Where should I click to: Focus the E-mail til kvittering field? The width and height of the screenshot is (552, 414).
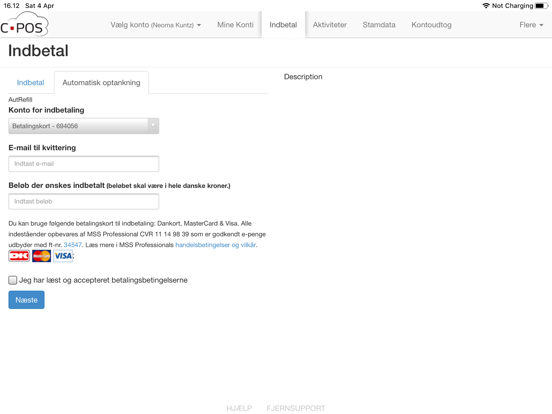[84, 164]
